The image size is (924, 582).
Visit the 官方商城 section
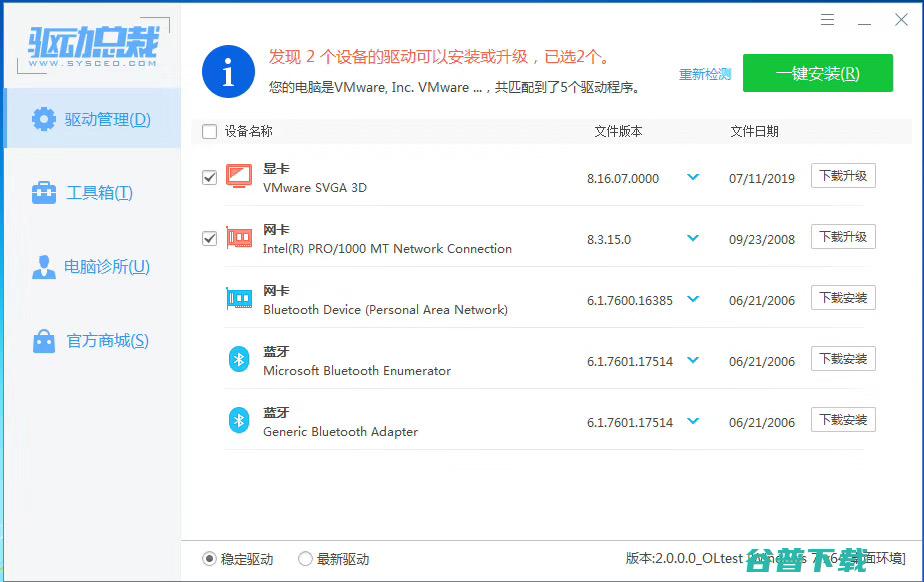92,340
